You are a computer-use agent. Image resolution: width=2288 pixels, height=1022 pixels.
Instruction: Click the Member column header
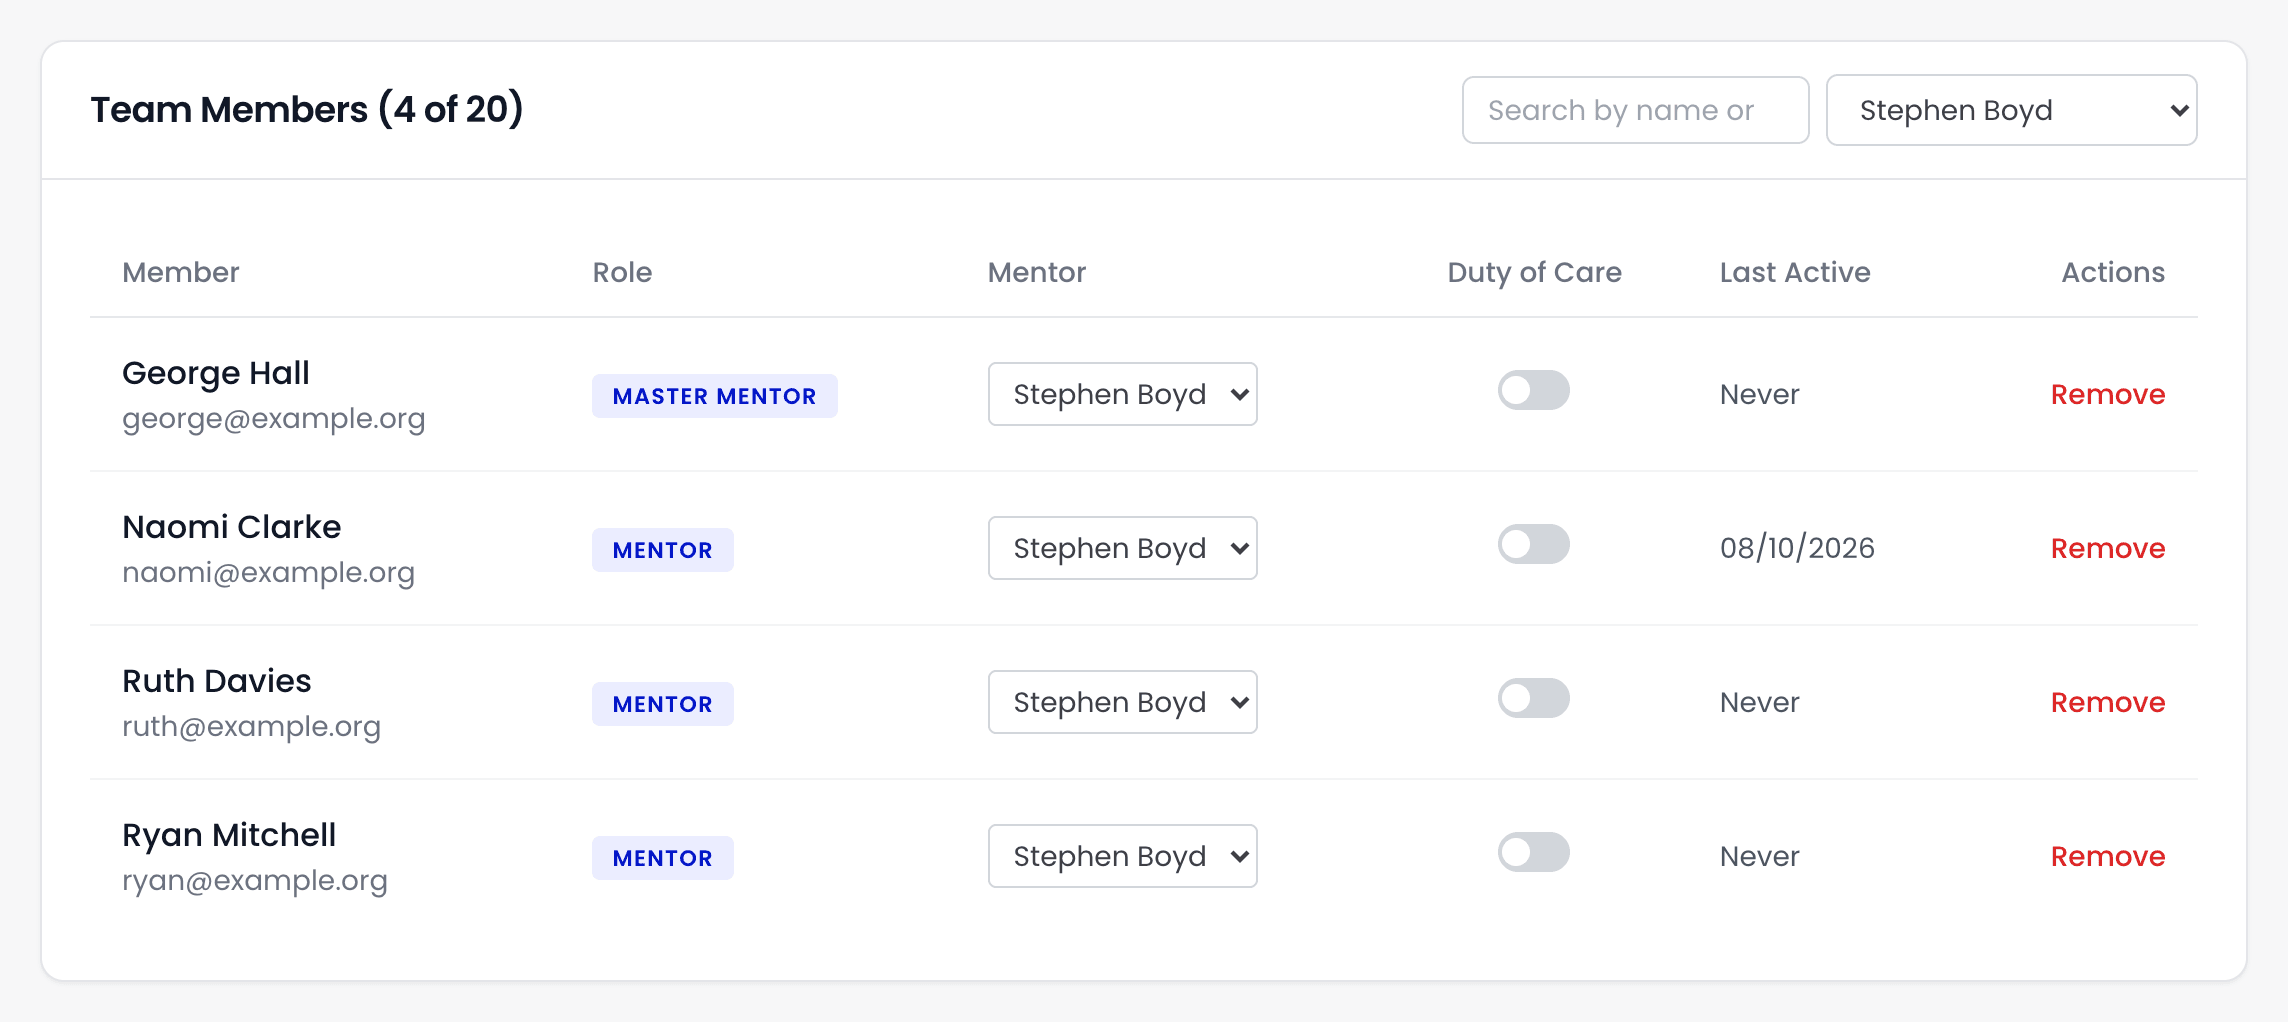coord(180,272)
